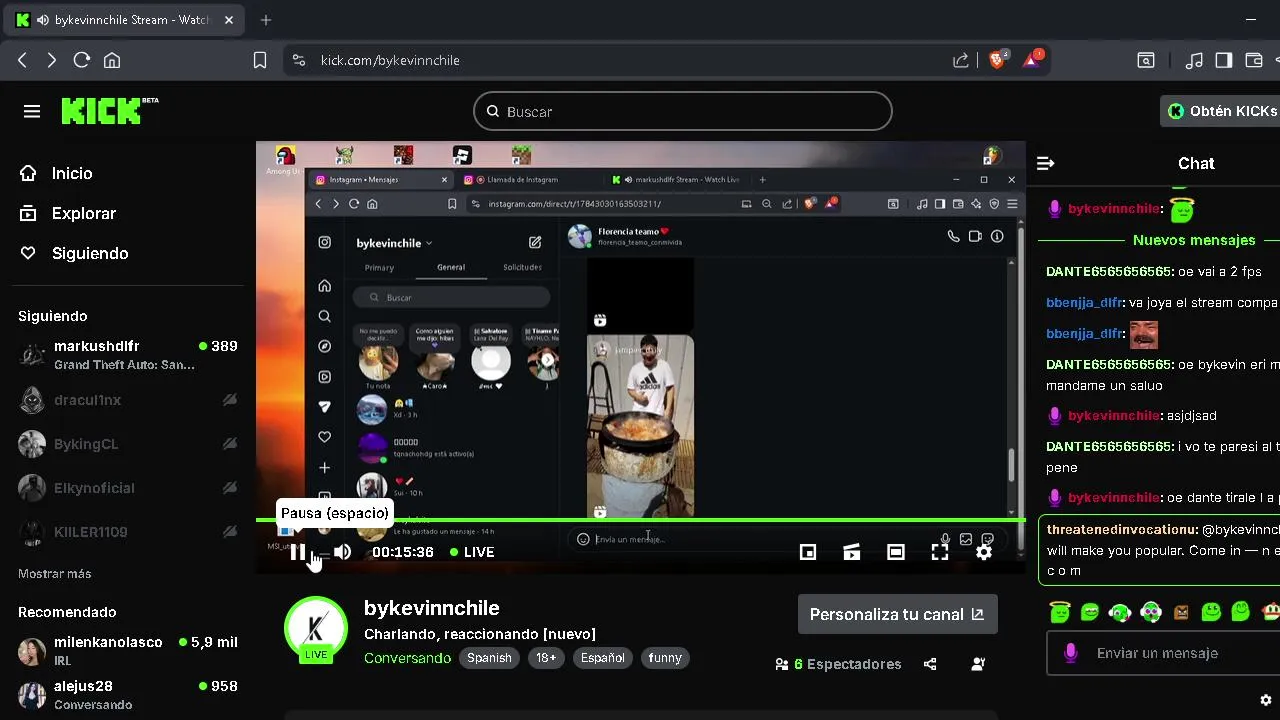
Task: Go to Inicio in sidebar
Action: coord(58,173)
